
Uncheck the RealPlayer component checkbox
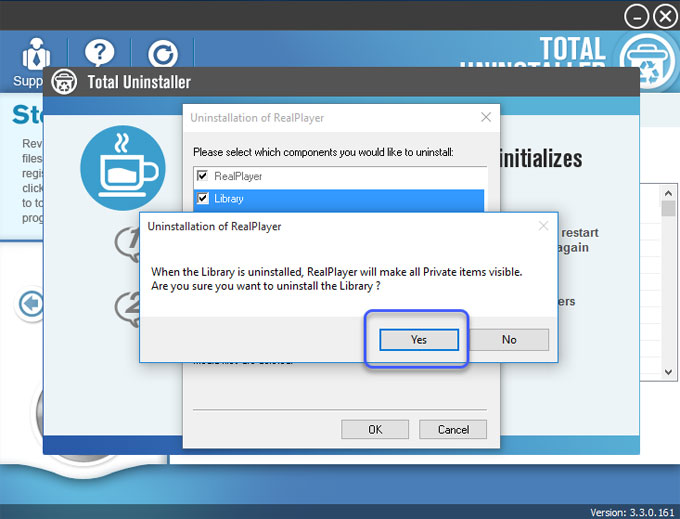(x=202, y=176)
